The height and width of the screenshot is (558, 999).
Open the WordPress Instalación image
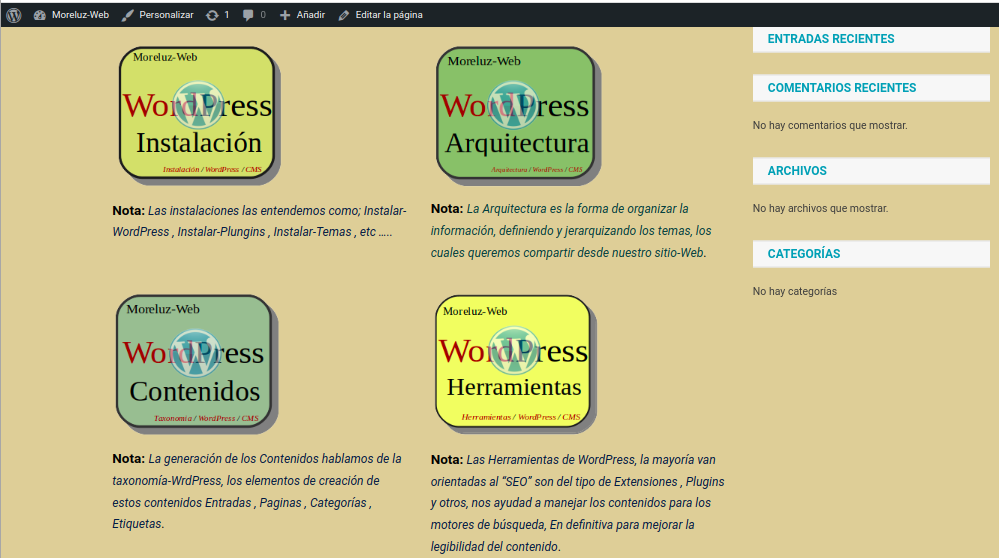pyautogui.click(x=196, y=114)
